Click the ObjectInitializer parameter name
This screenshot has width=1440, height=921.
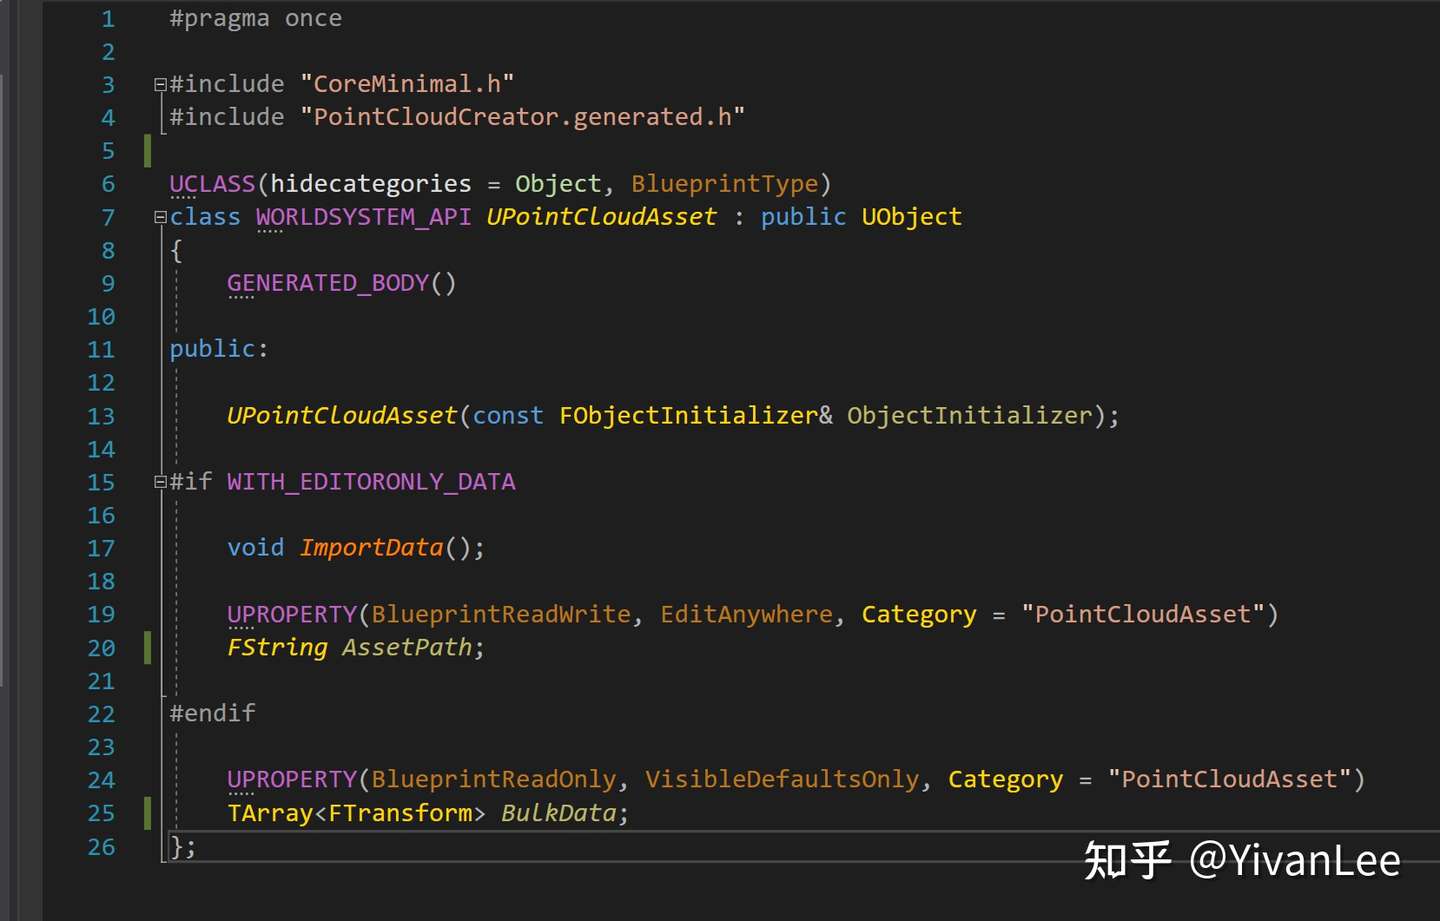coord(969,416)
